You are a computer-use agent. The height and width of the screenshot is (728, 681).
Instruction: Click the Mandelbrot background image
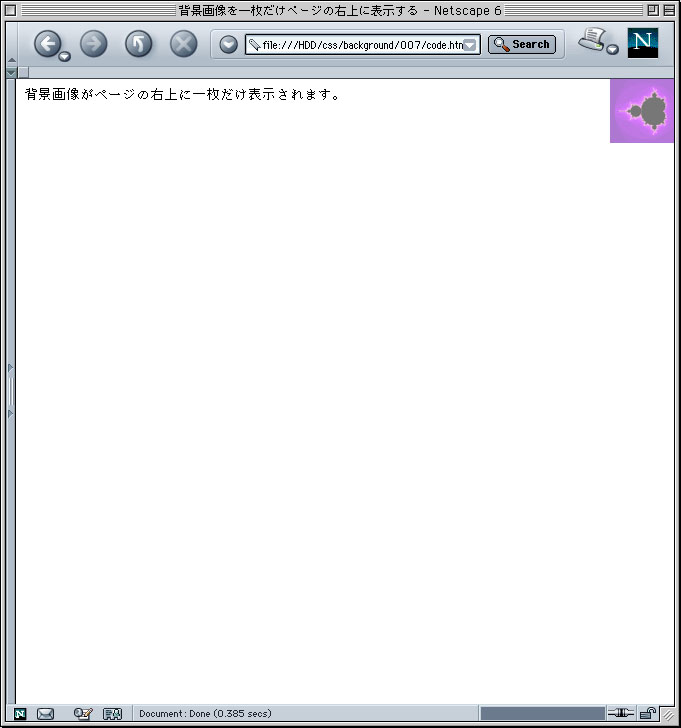click(x=642, y=111)
